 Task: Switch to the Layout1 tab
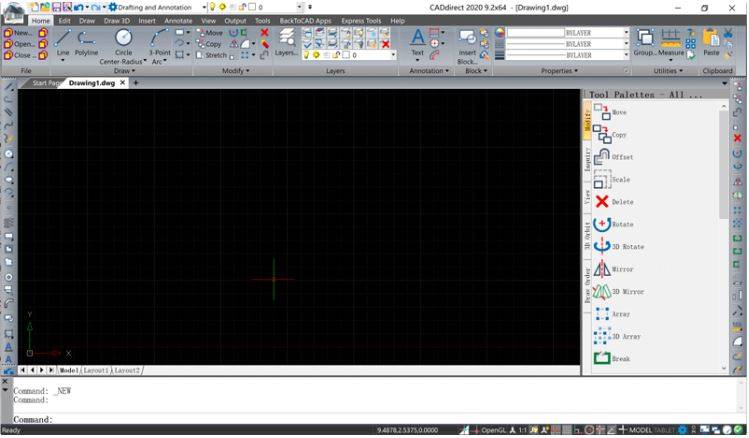[95, 370]
